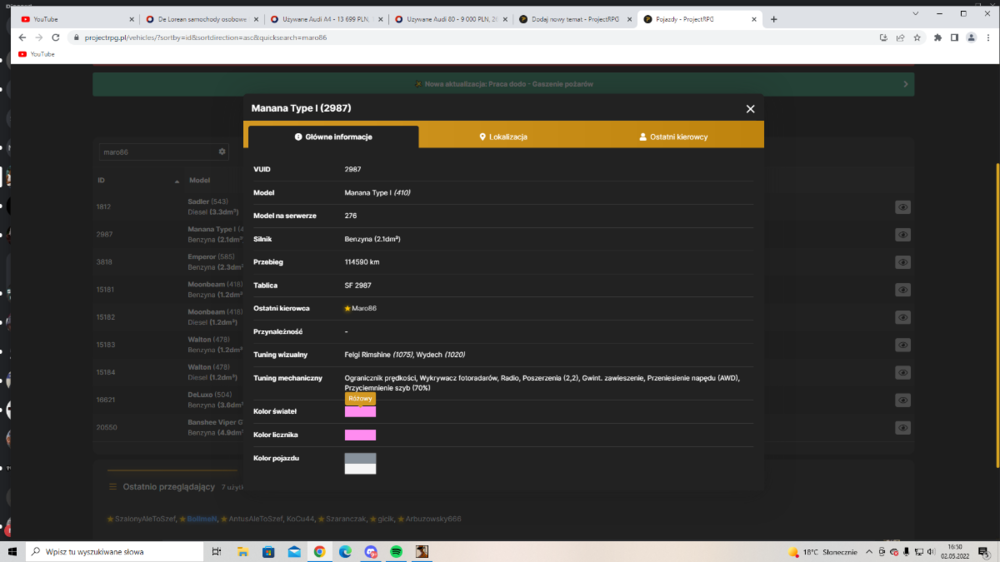Open the Mail app on the taskbar

[x=294, y=552]
